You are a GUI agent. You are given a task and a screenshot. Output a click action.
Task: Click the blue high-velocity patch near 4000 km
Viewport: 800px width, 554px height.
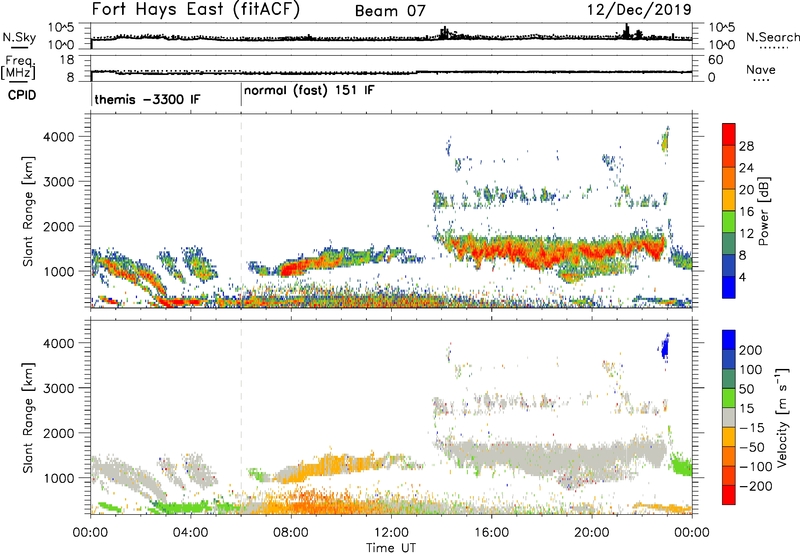click(x=664, y=347)
